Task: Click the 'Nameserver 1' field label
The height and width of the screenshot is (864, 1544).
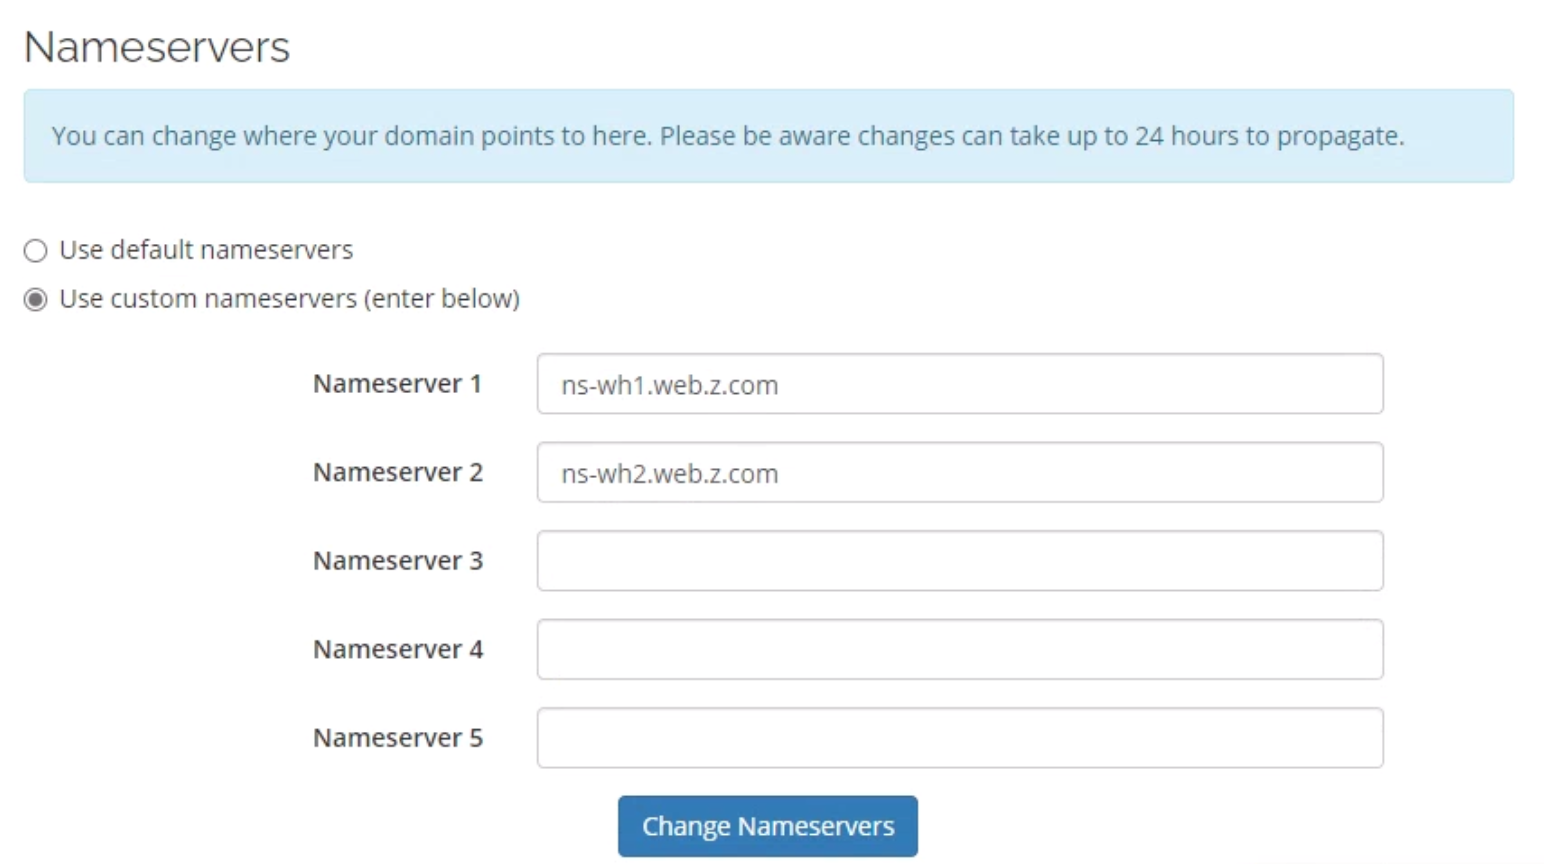Action: [x=397, y=384]
